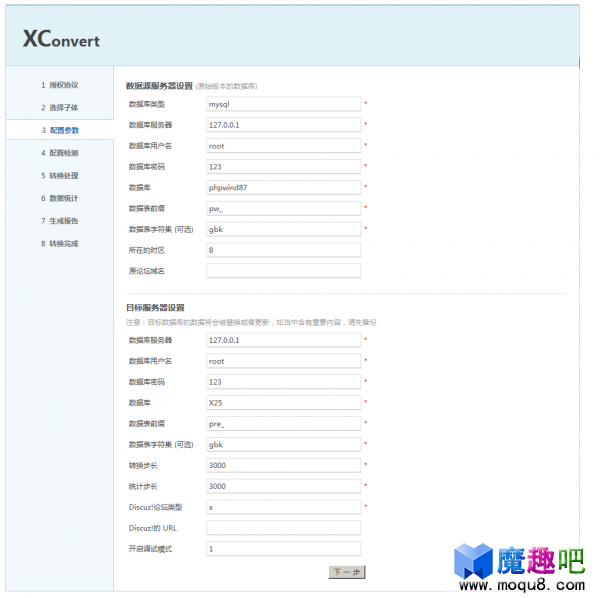This screenshot has width=600, height=598.
Task: Click the 原论坛域名 label
Action: [x=147, y=271]
